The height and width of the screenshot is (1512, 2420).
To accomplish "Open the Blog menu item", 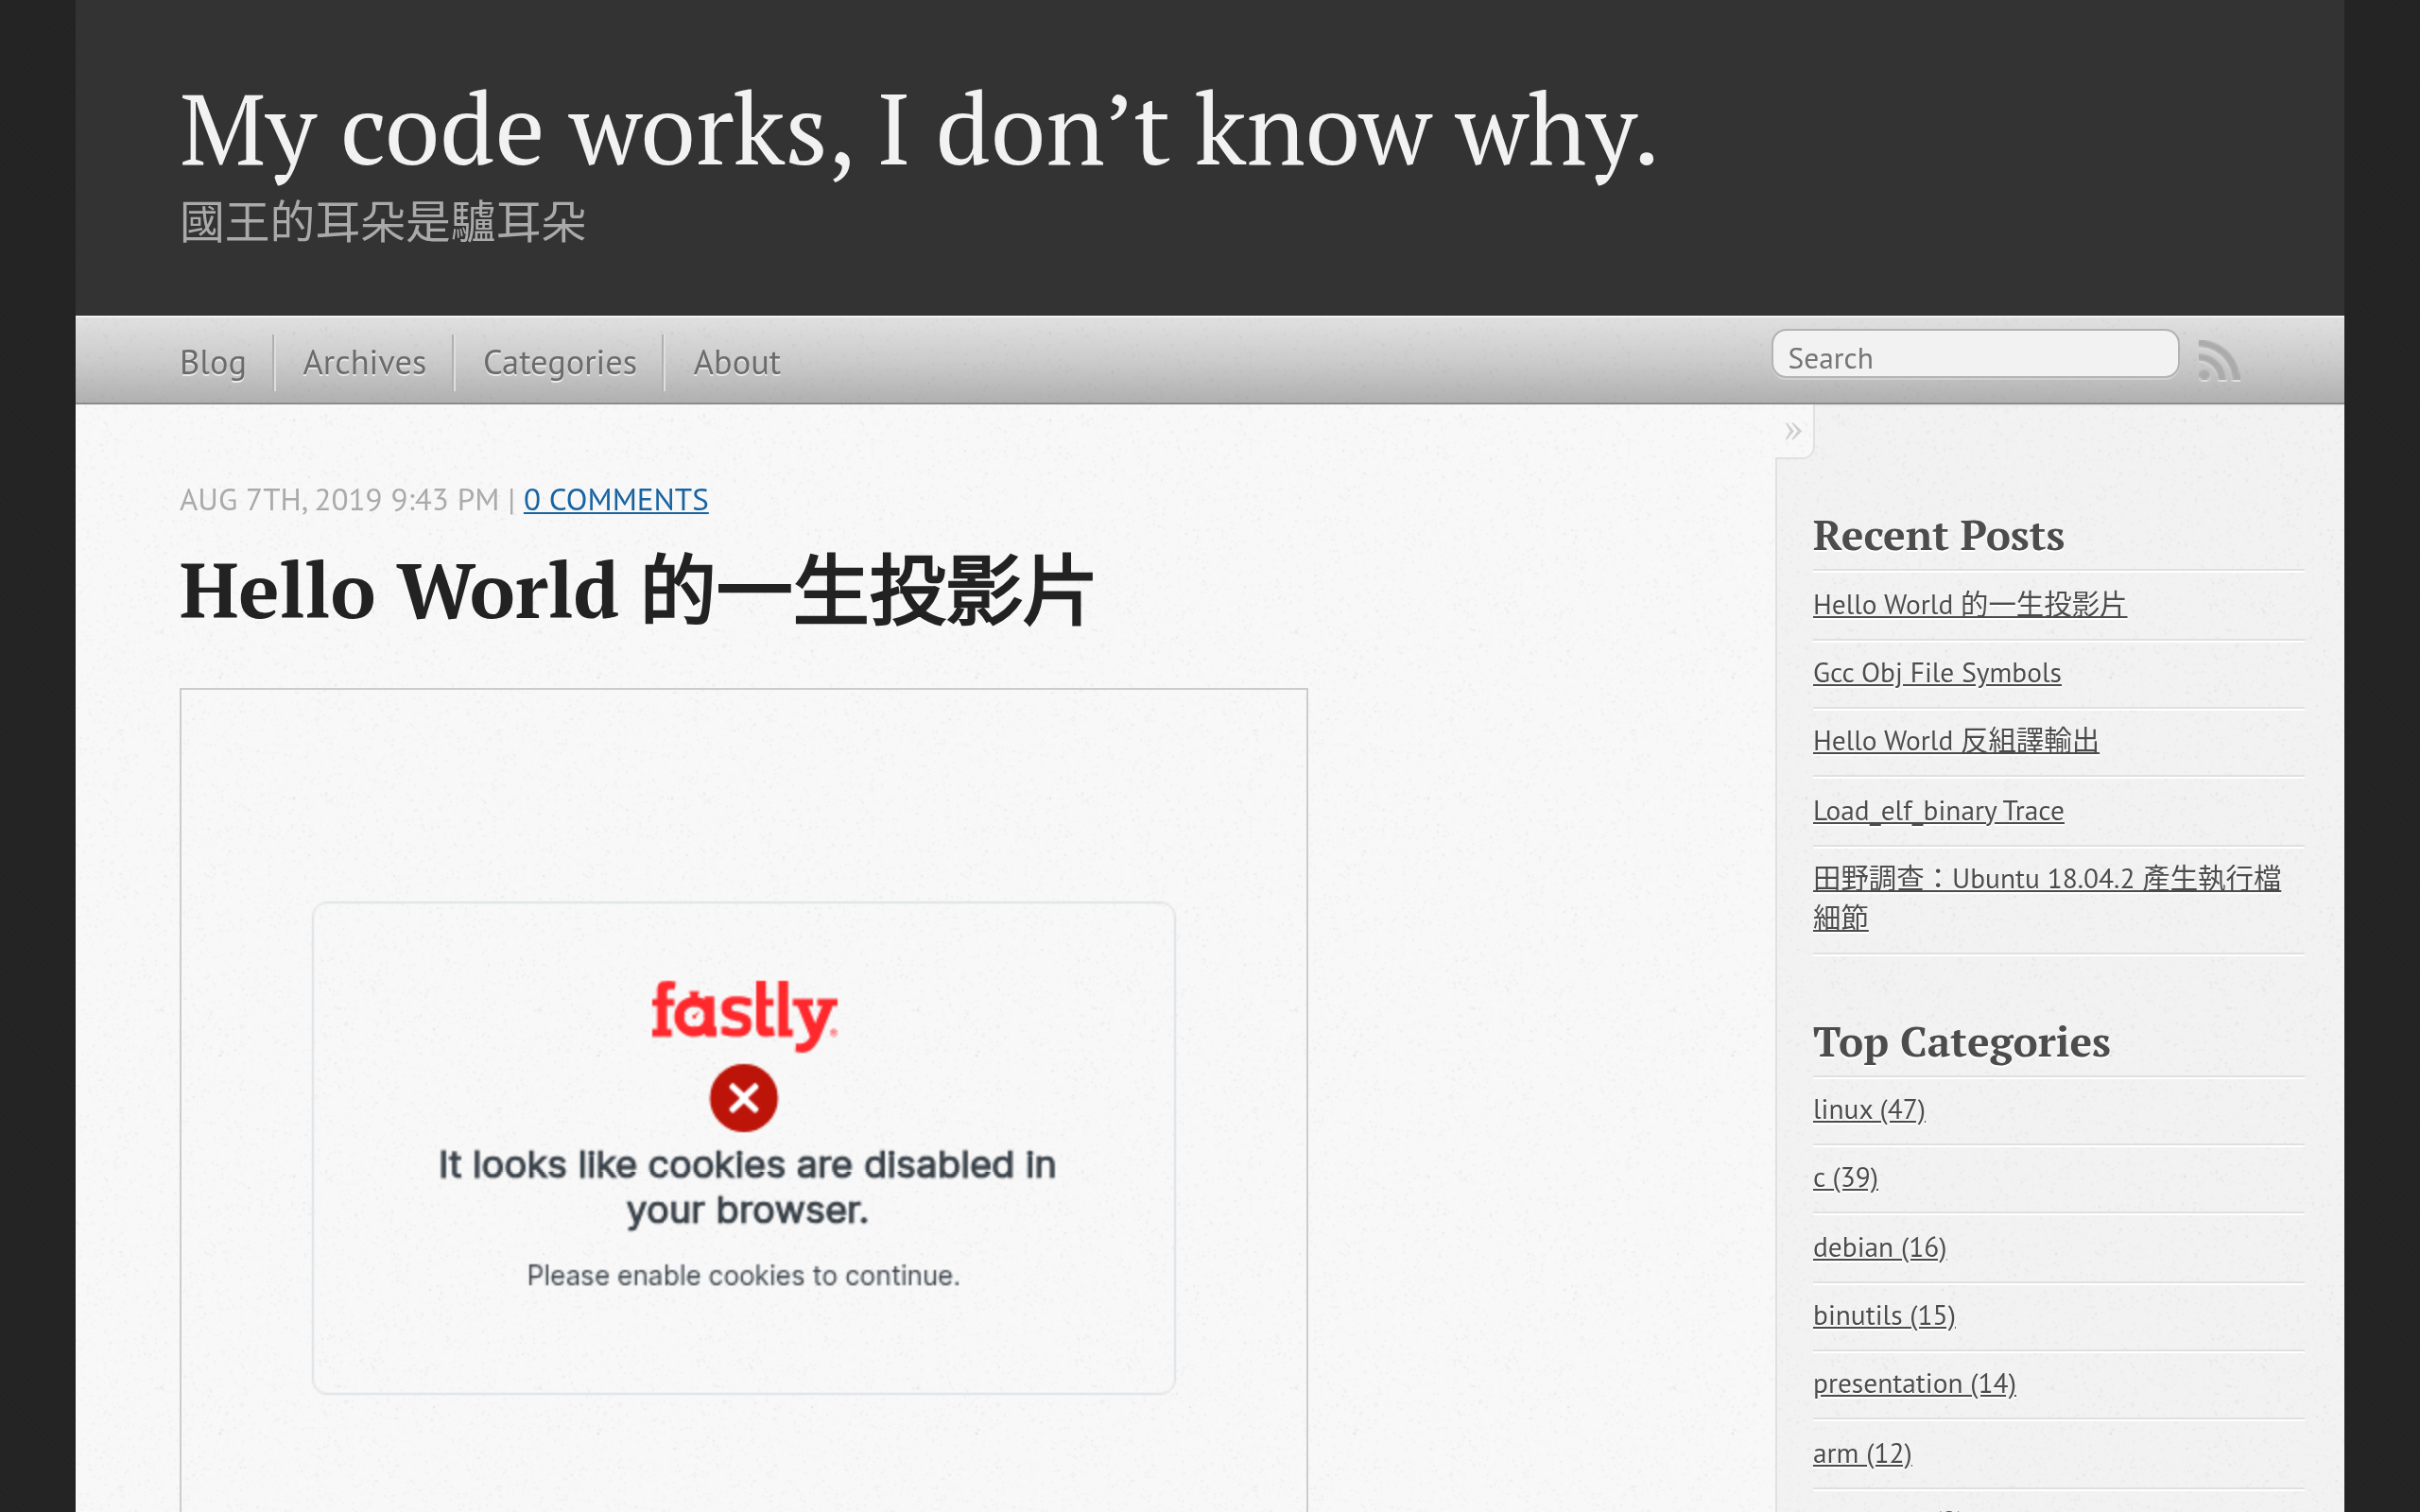I will [x=212, y=362].
